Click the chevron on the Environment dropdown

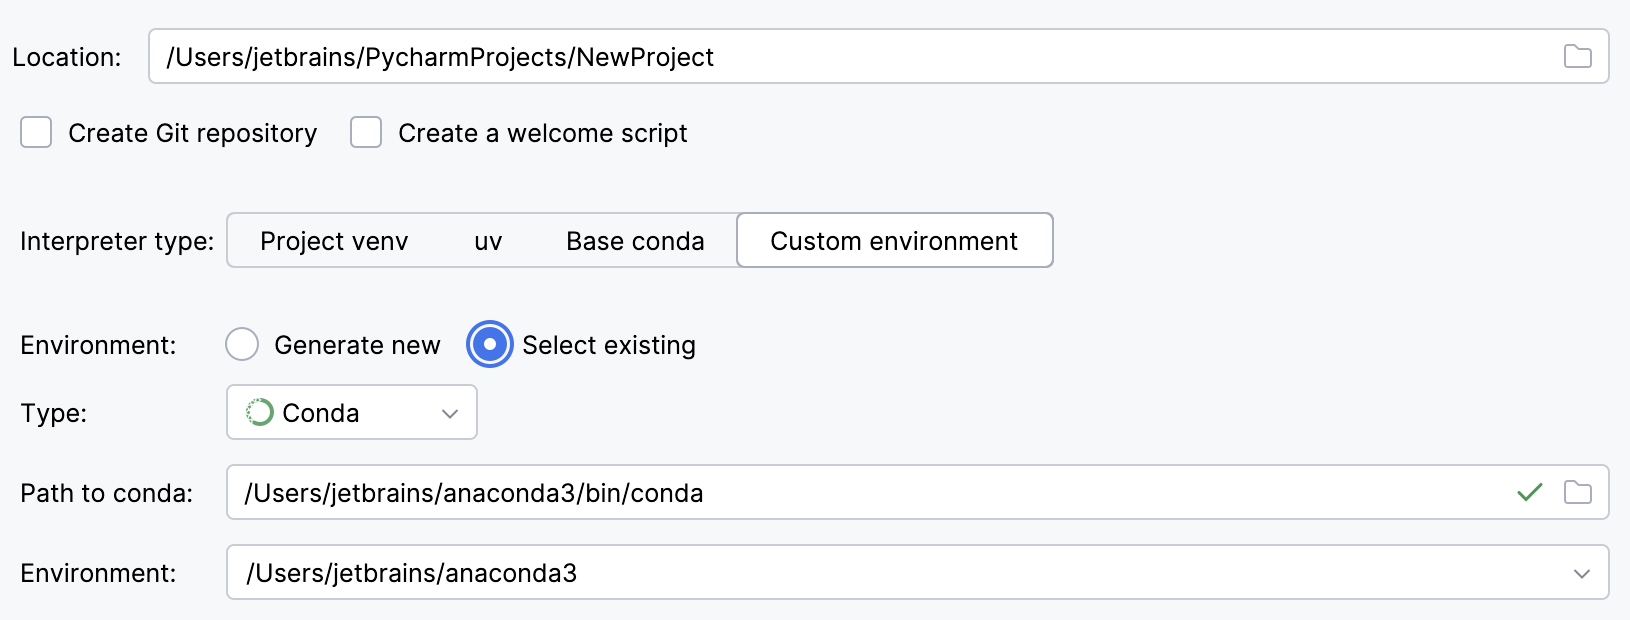point(1580,573)
